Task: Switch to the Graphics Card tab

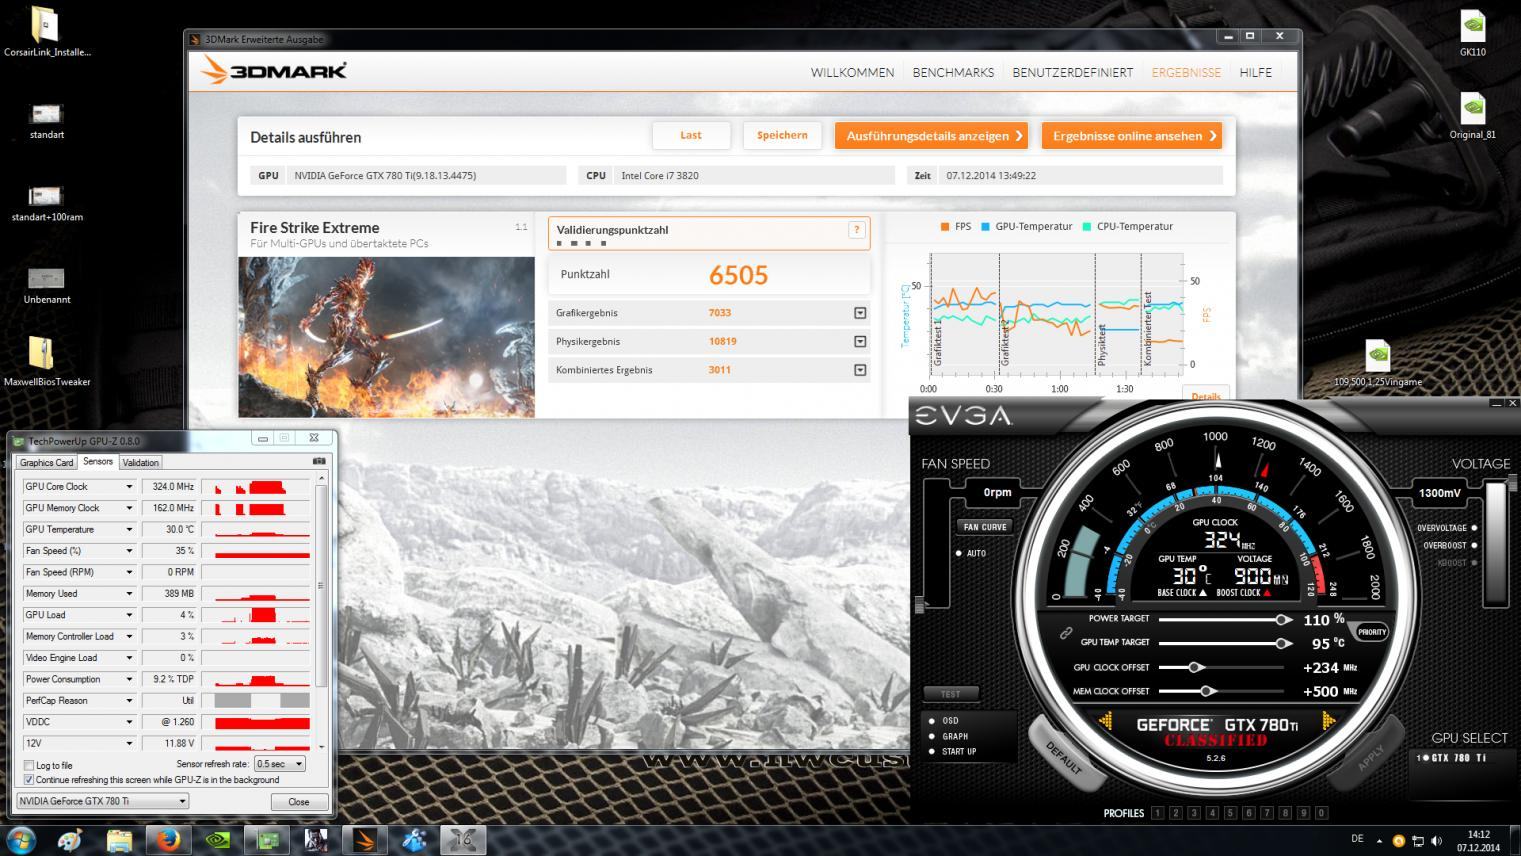Action: coord(46,462)
